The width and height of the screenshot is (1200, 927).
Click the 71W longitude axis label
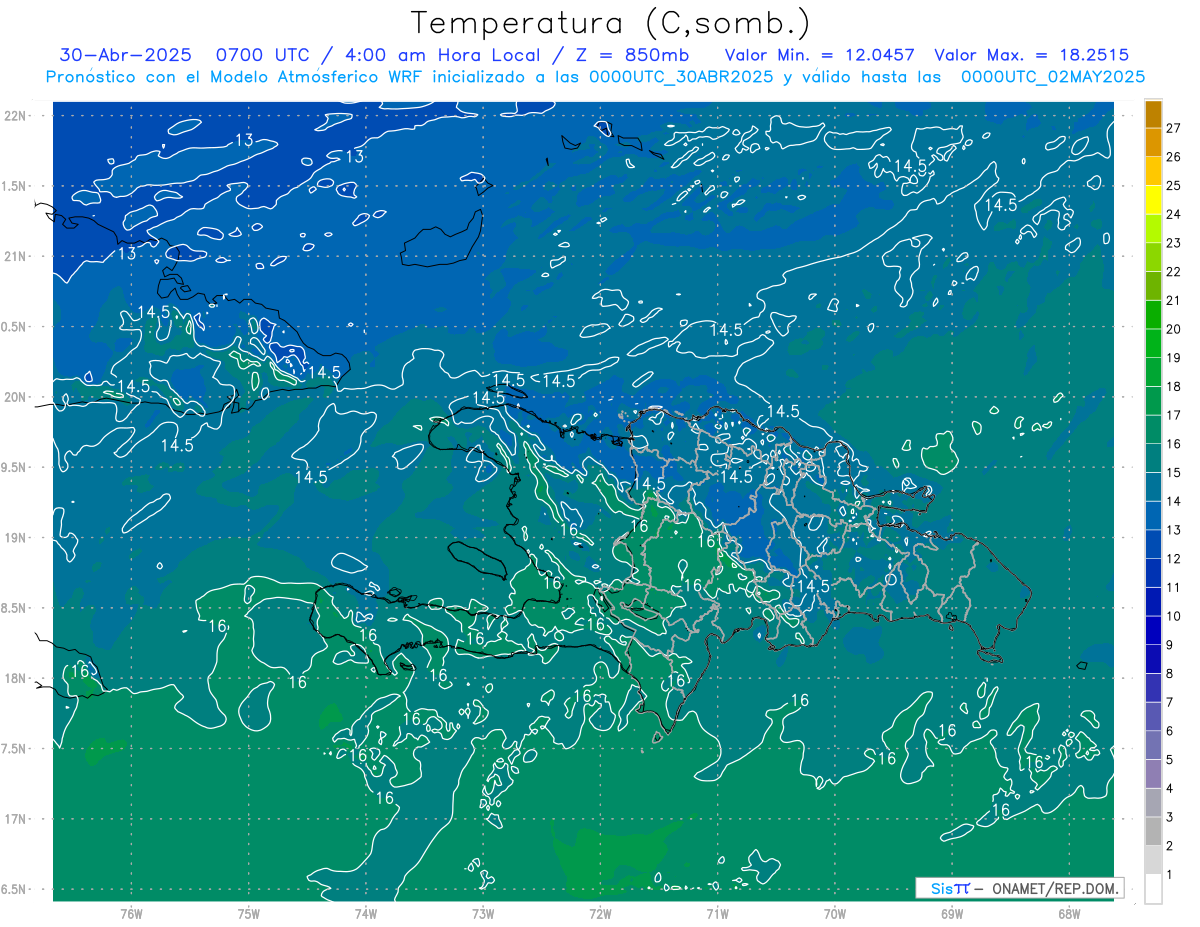pyautogui.click(x=717, y=914)
